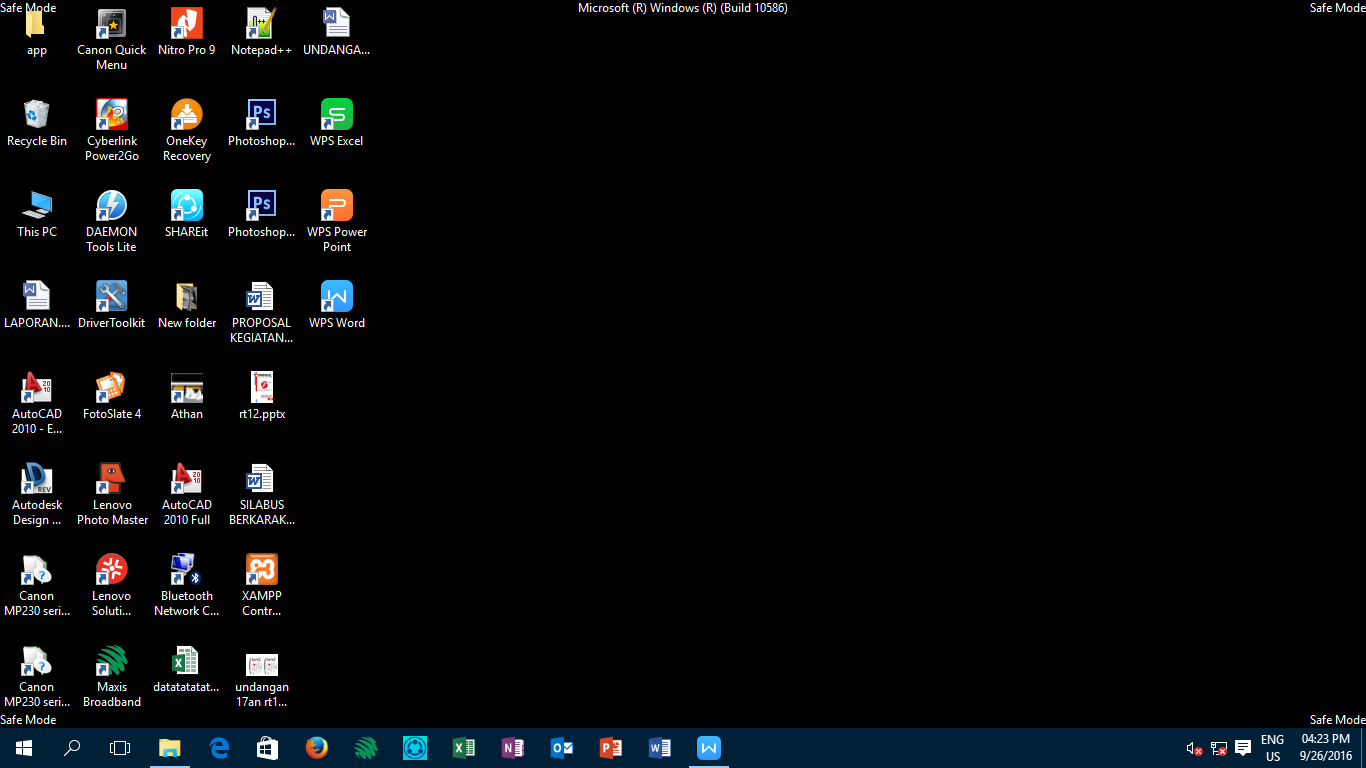The height and width of the screenshot is (768, 1366).
Task: Select the Cyberlink Power2Go icon
Action: pos(112,131)
